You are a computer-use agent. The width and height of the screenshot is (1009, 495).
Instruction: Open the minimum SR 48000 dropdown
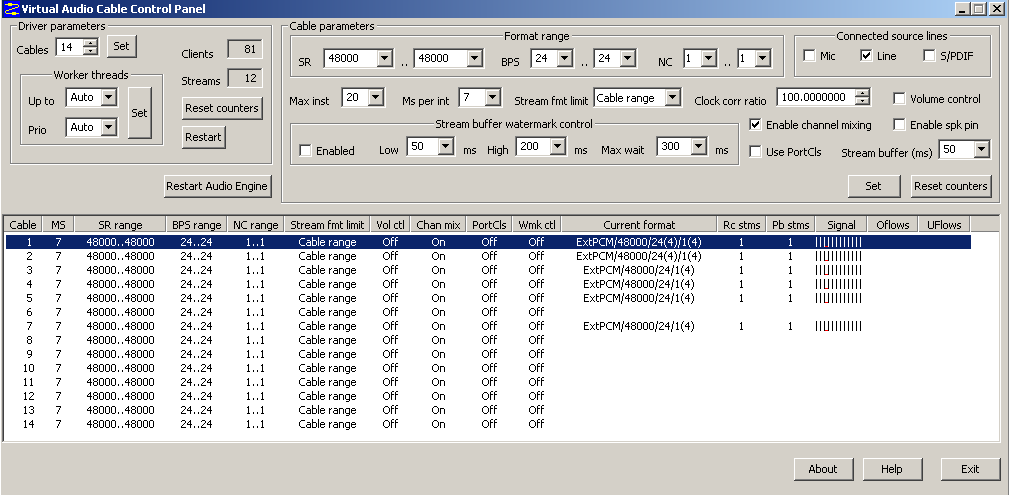tap(384, 59)
